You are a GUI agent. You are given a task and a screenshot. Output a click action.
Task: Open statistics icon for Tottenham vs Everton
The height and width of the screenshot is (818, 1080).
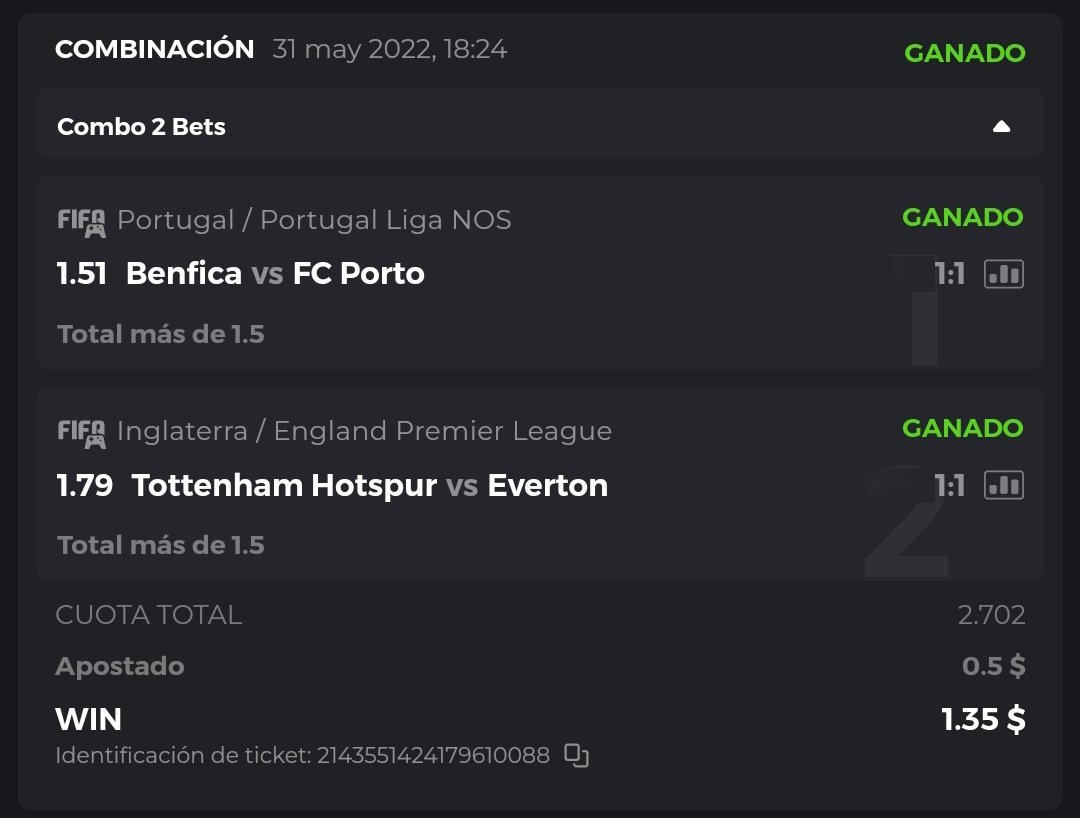click(x=1004, y=485)
